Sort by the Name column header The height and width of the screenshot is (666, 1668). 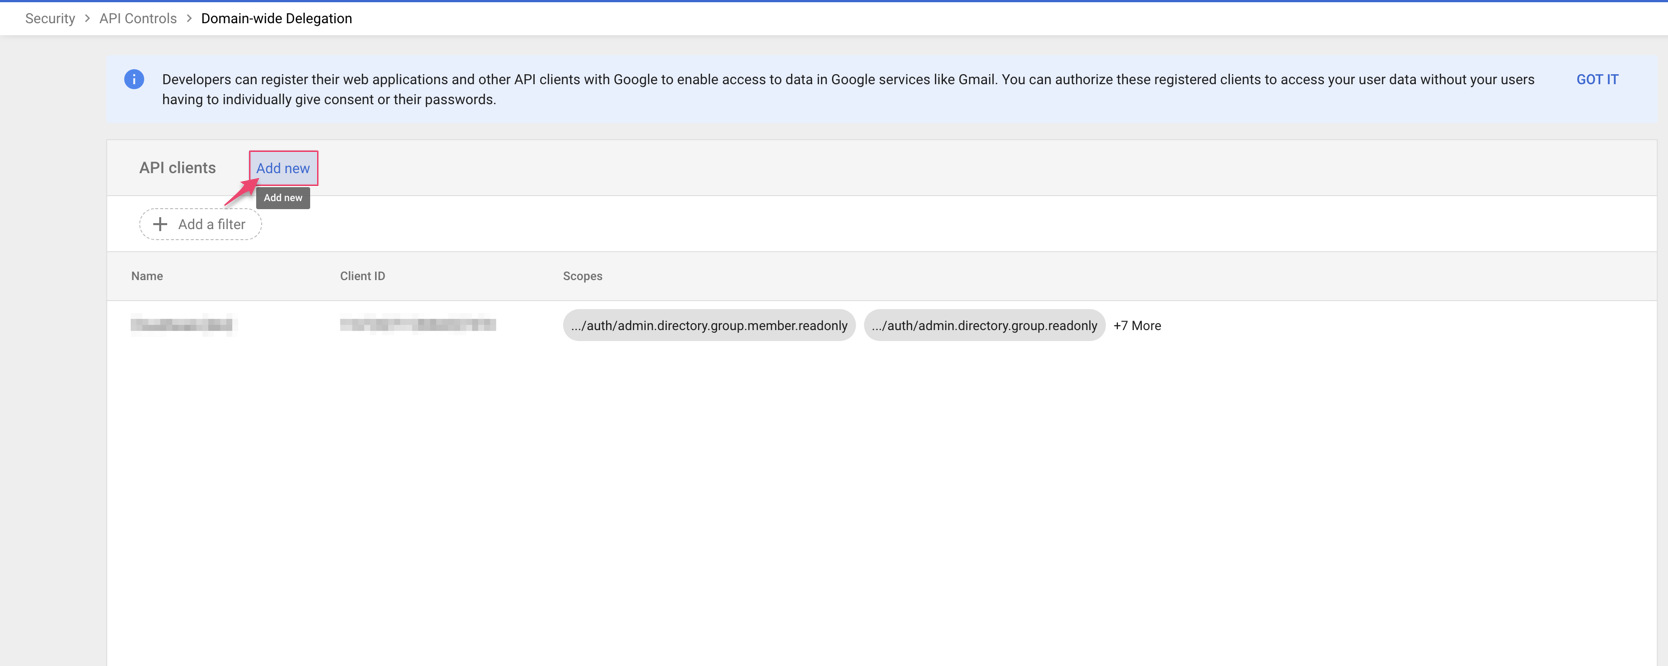147,276
